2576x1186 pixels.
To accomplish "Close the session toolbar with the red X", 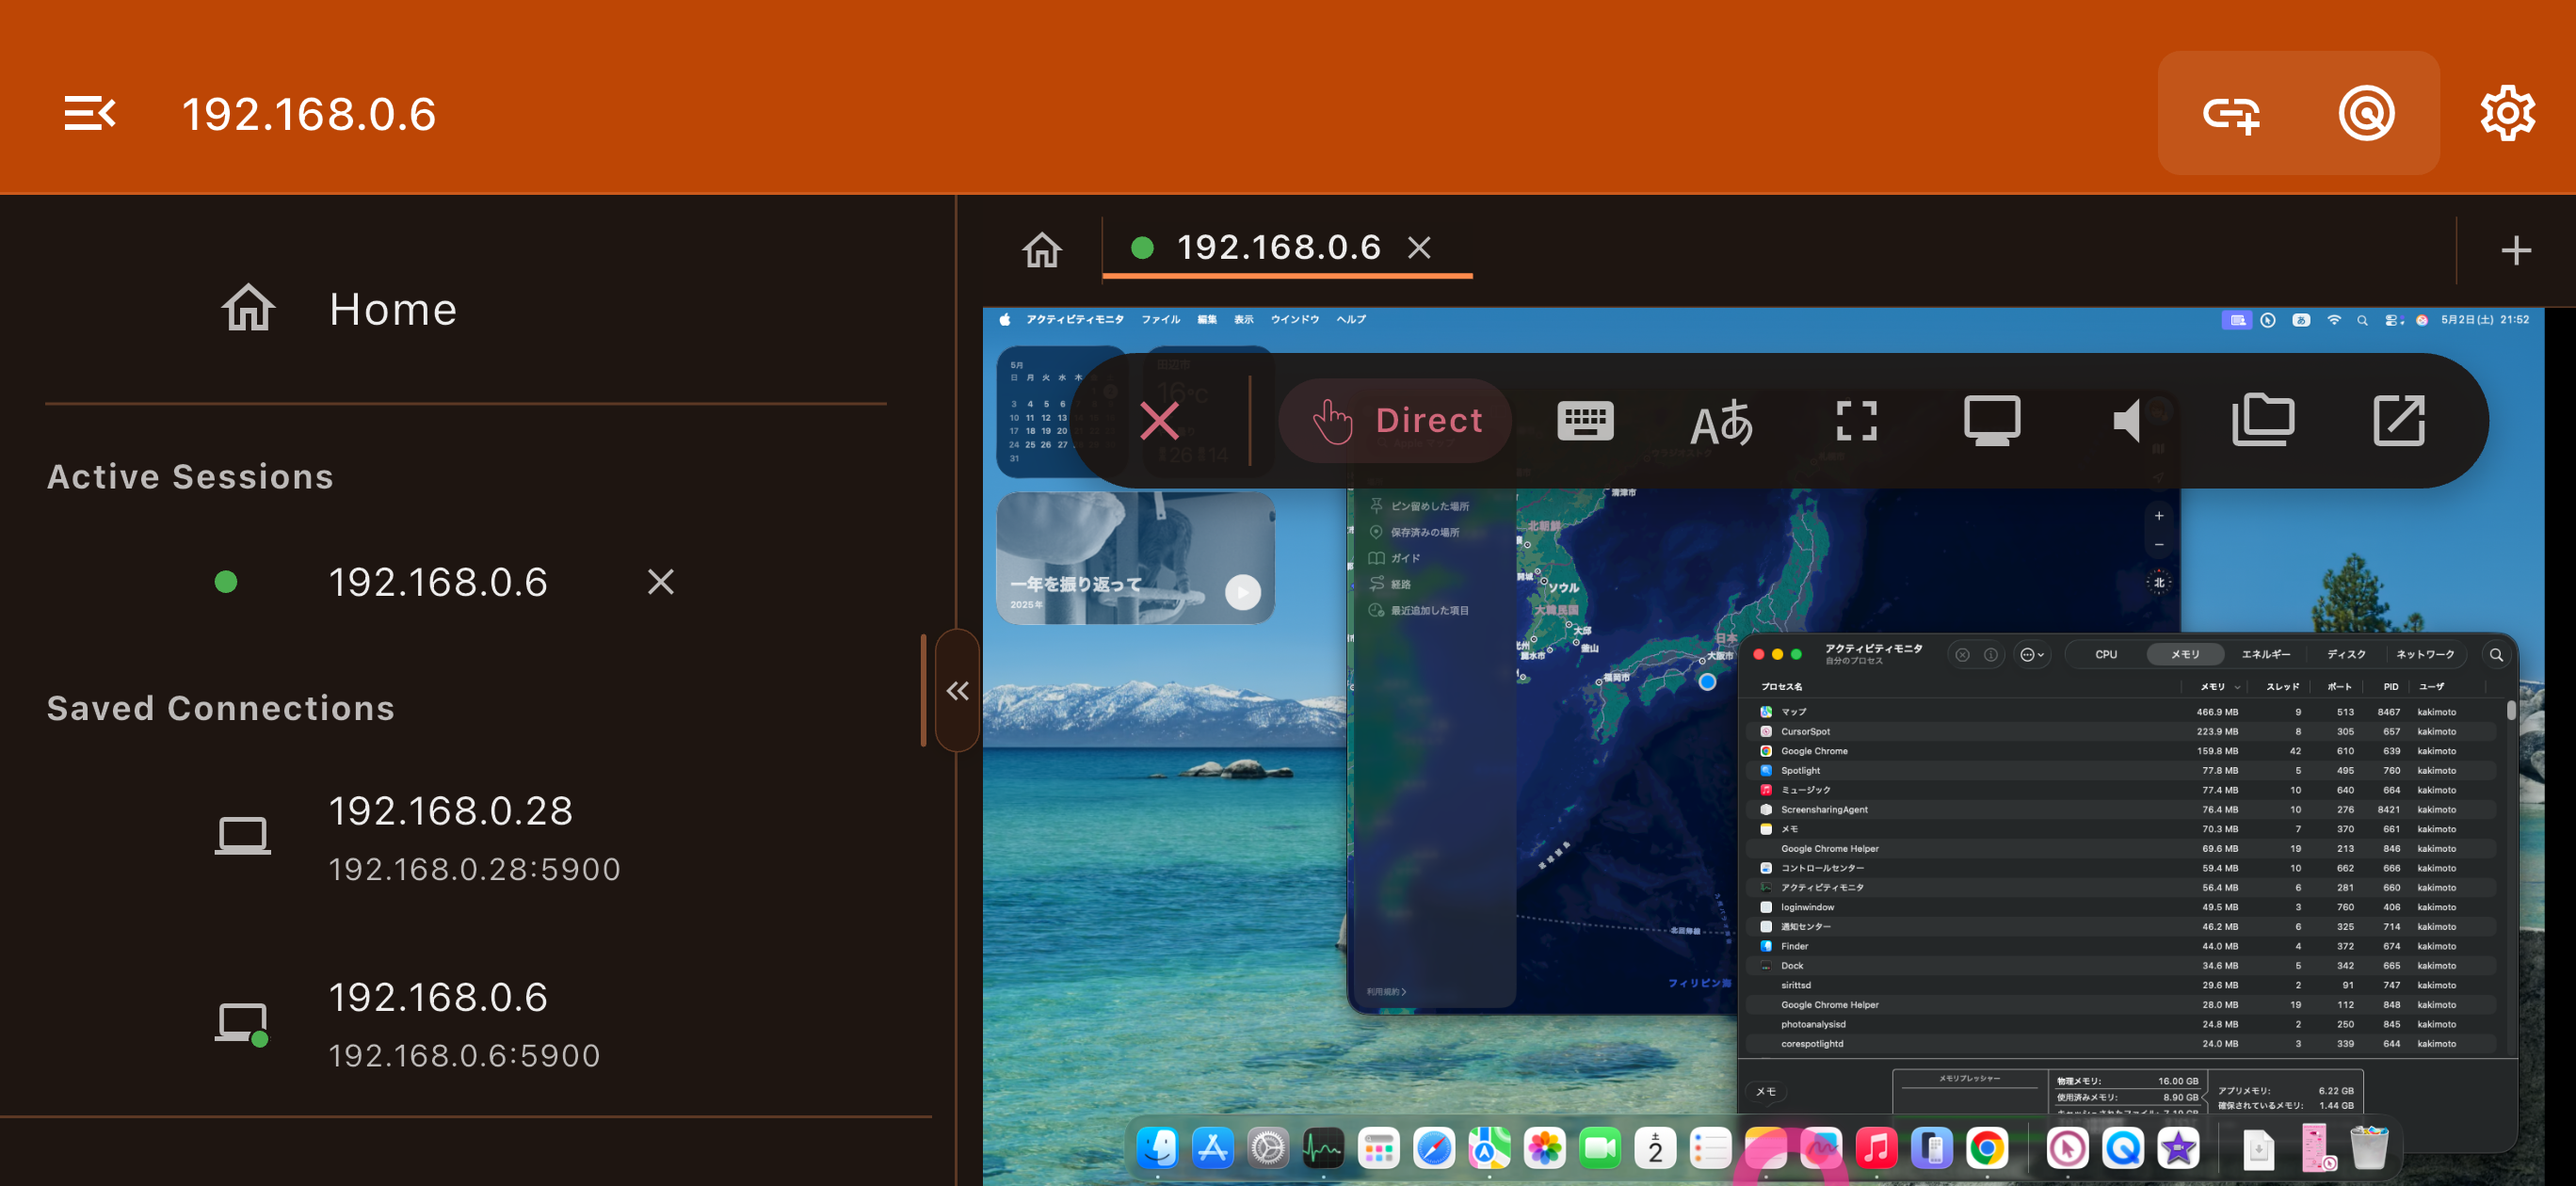I will [1159, 421].
